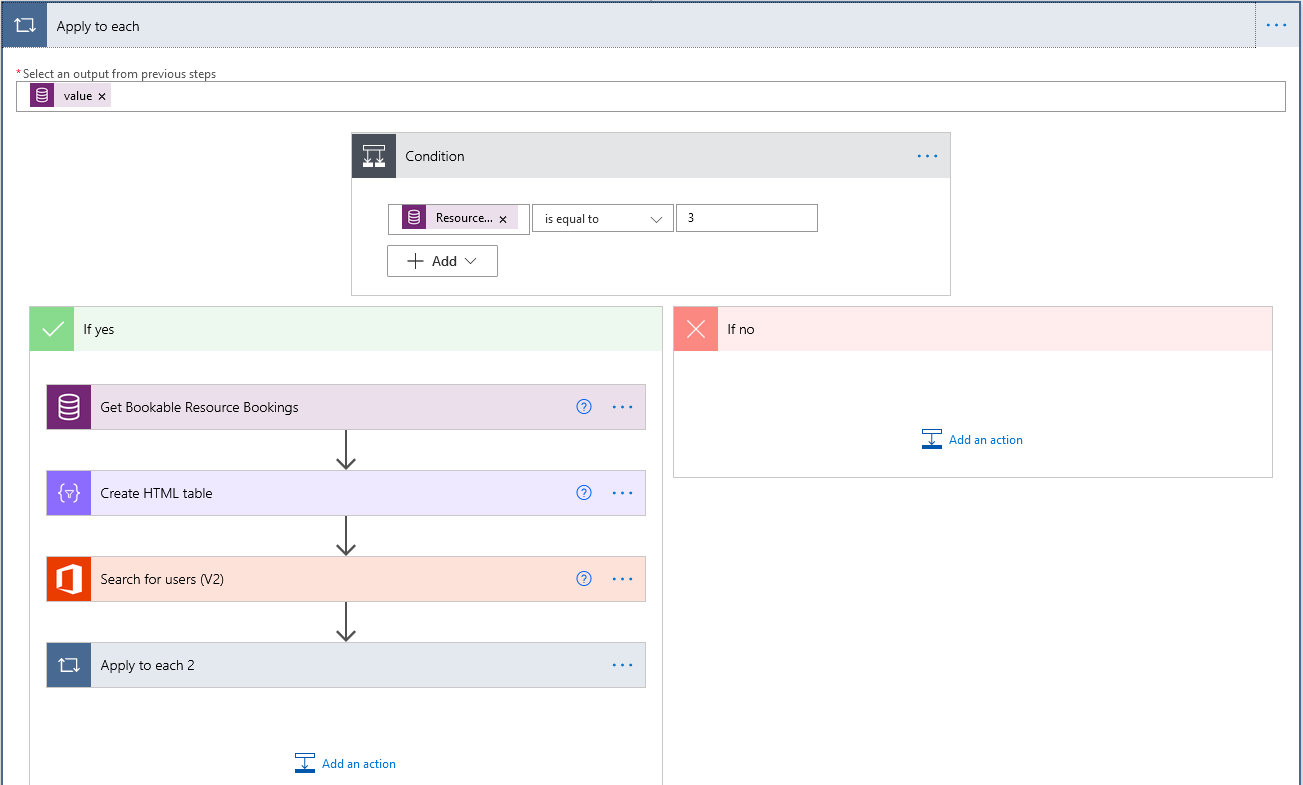Expand the Apply to each 2 step
Image resolution: width=1303 pixels, height=785 pixels.
tap(346, 665)
